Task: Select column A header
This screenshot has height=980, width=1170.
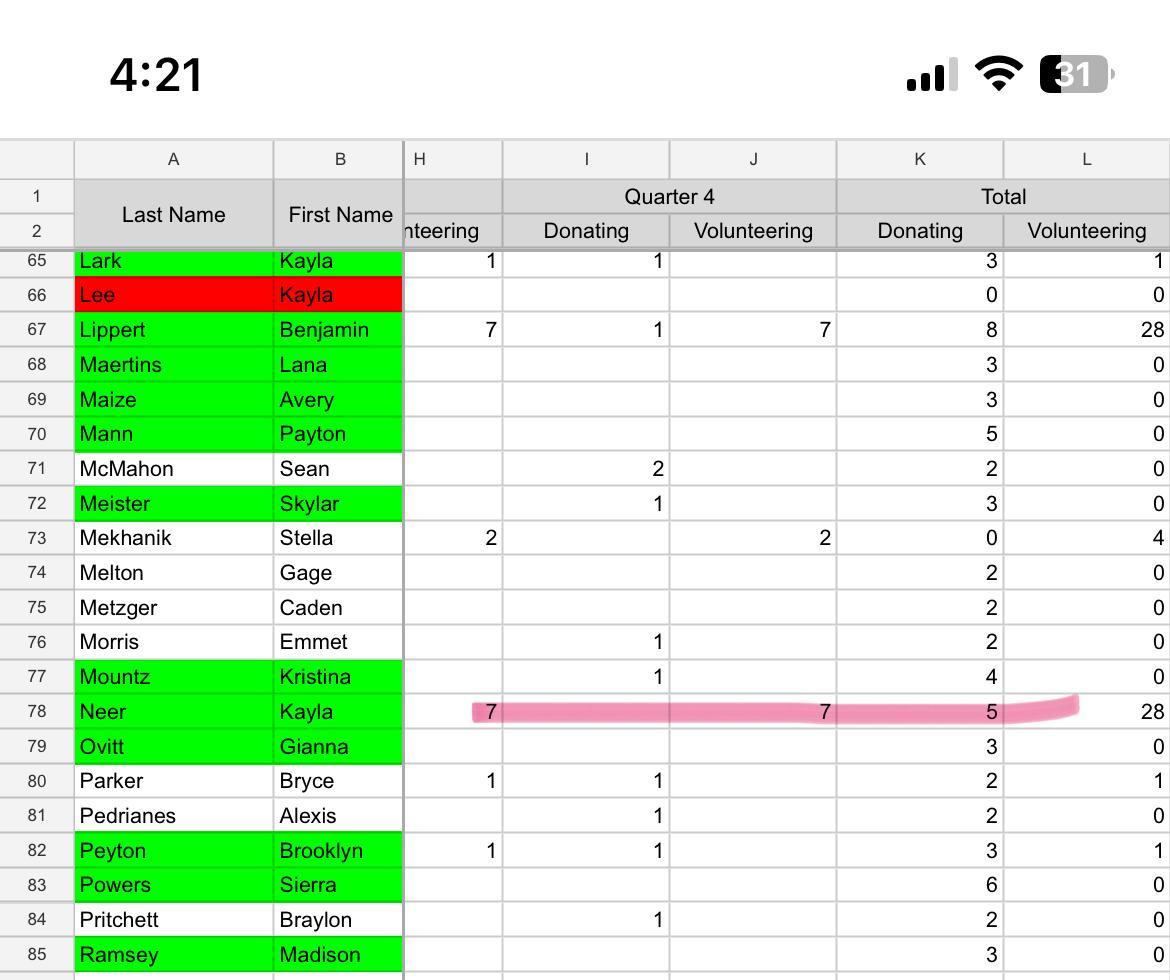Action: pos(173,159)
